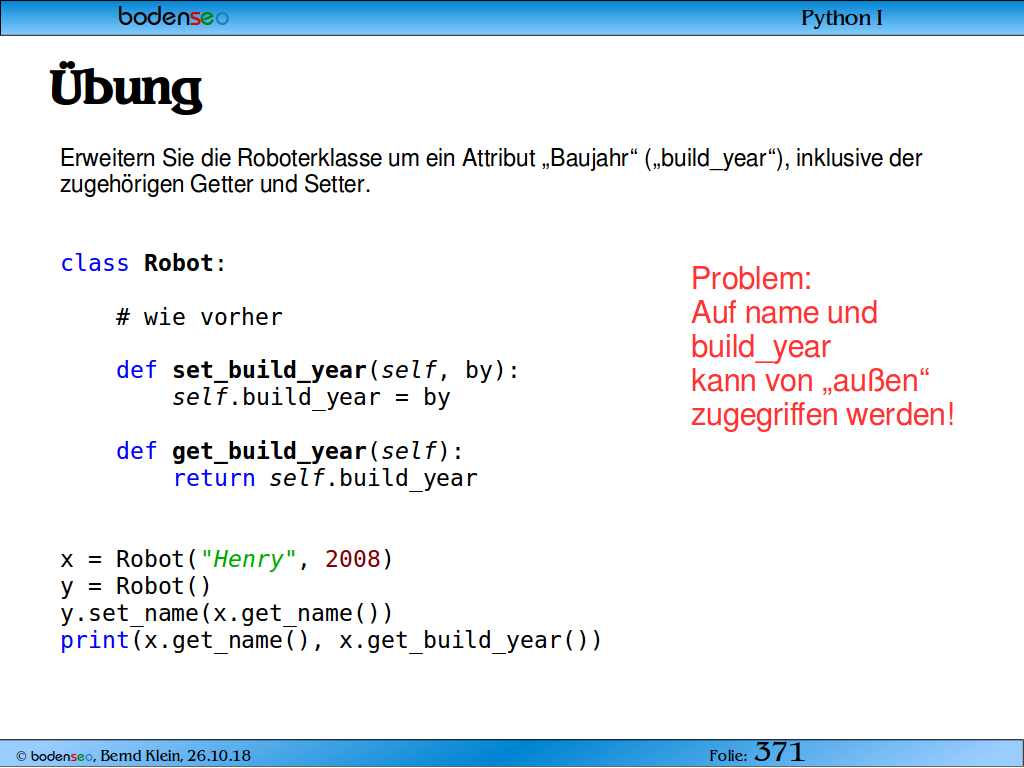
Task: Click the line 'x = Robot("Henry", 2008)'
Action: tap(227, 560)
